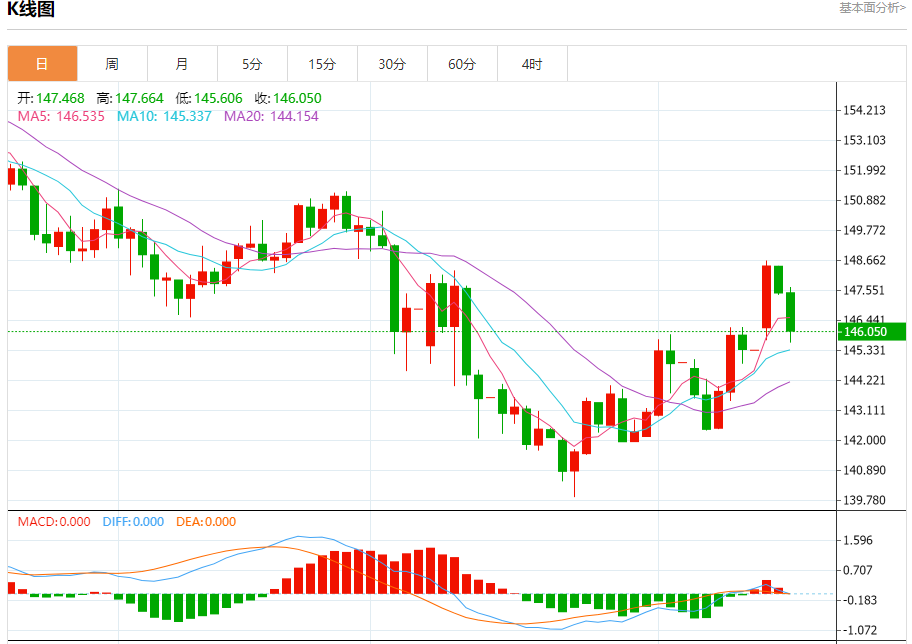Click the DEA:0.000 indicator label

206,522
